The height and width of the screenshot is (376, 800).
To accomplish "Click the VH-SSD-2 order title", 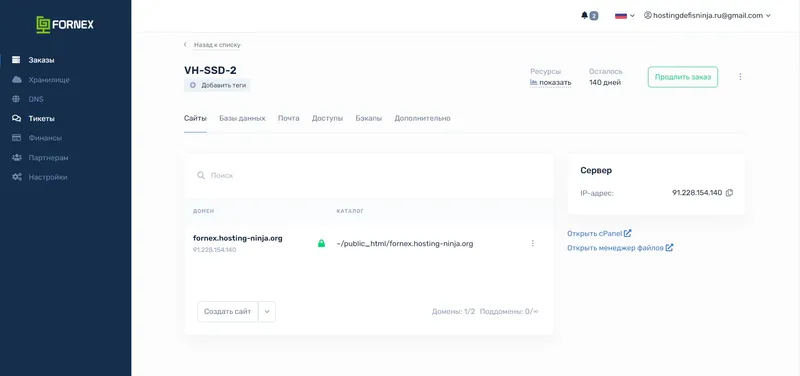I will pos(210,70).
